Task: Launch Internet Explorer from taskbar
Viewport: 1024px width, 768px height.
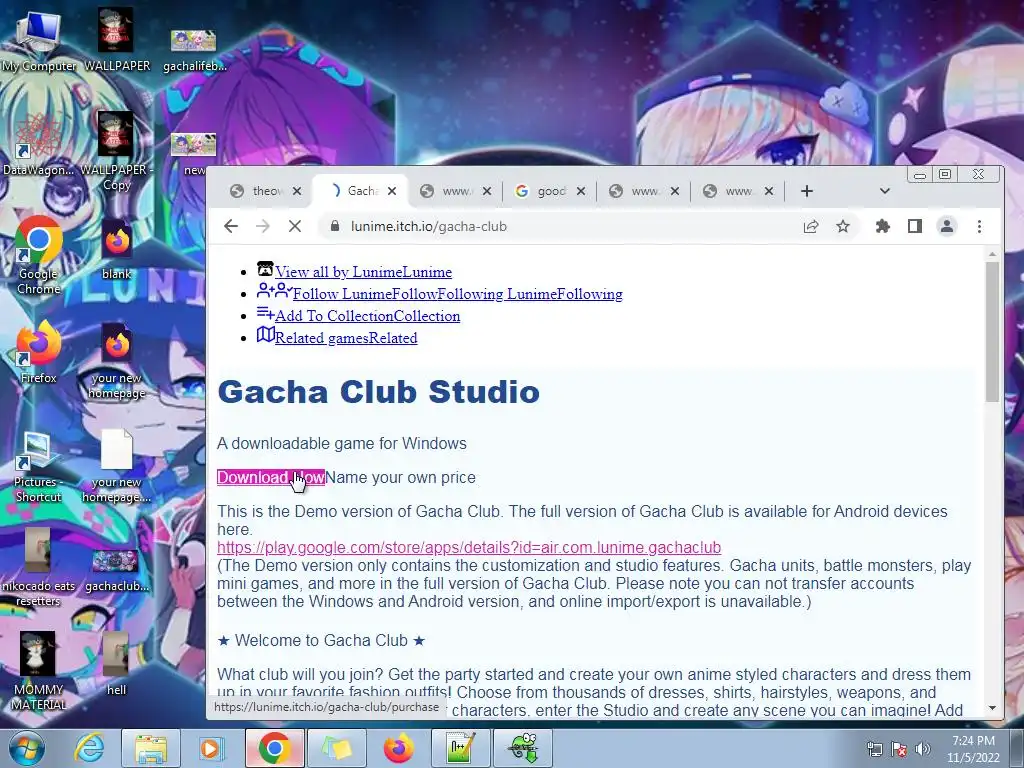Action: tap(89, 748)
